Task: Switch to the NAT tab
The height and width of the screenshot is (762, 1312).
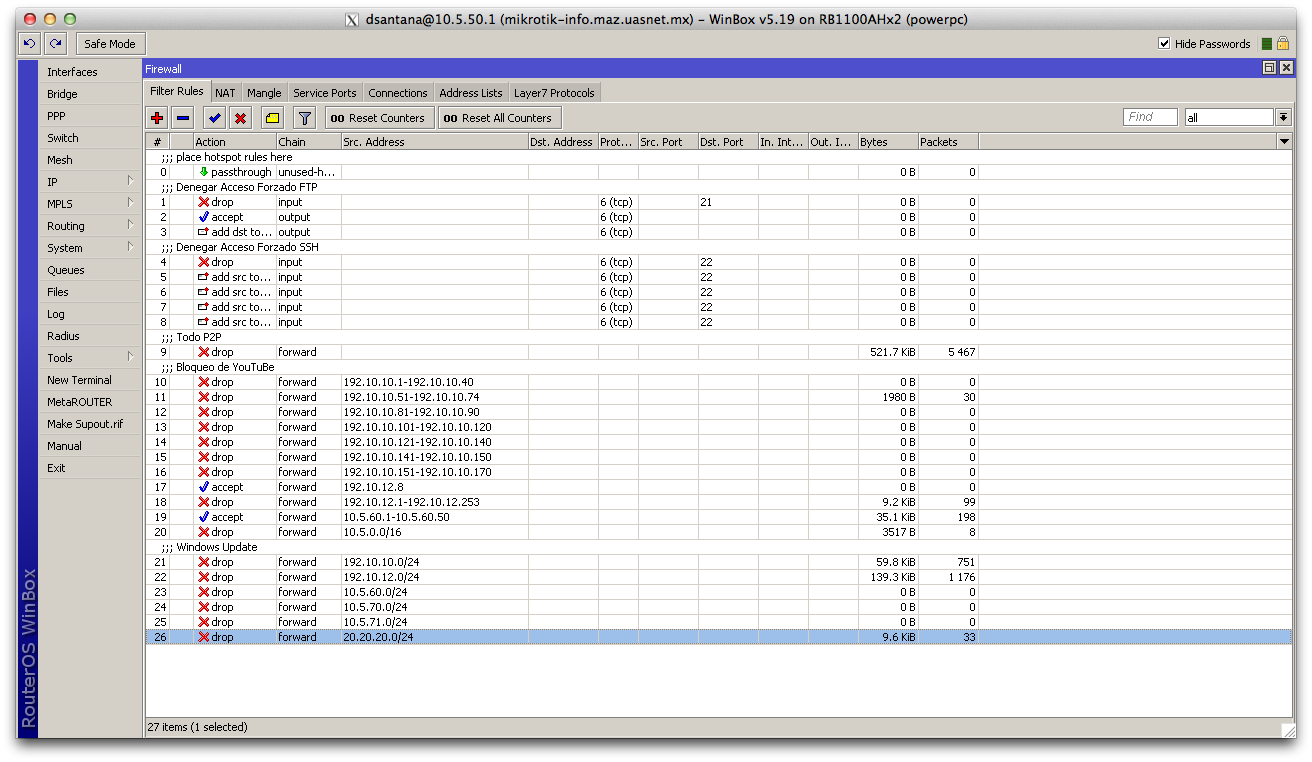Action: 226,93
